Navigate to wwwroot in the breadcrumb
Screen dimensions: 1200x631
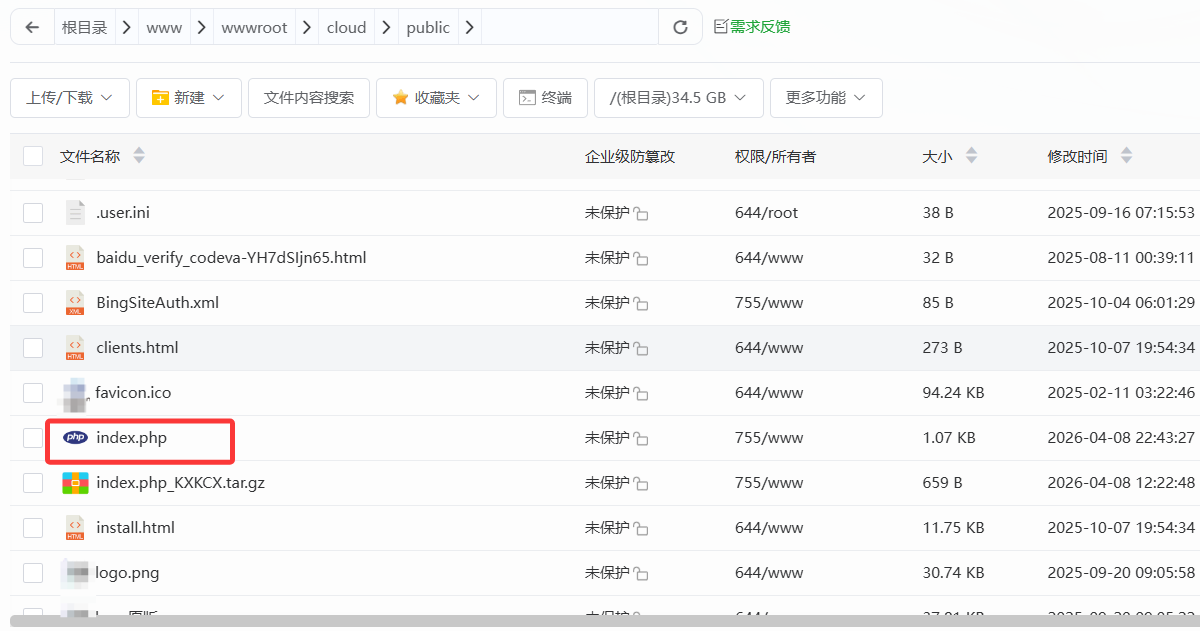254,28
